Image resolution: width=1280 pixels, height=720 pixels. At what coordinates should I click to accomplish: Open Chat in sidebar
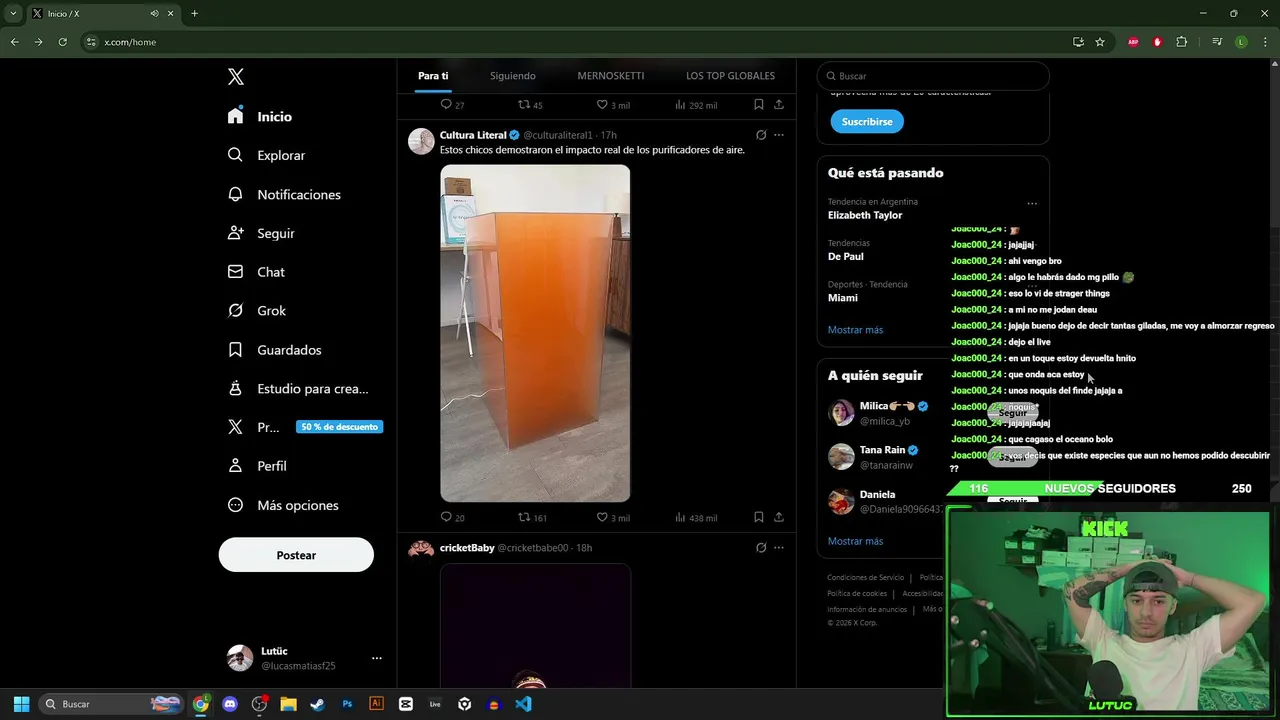(x=256, y=272)
